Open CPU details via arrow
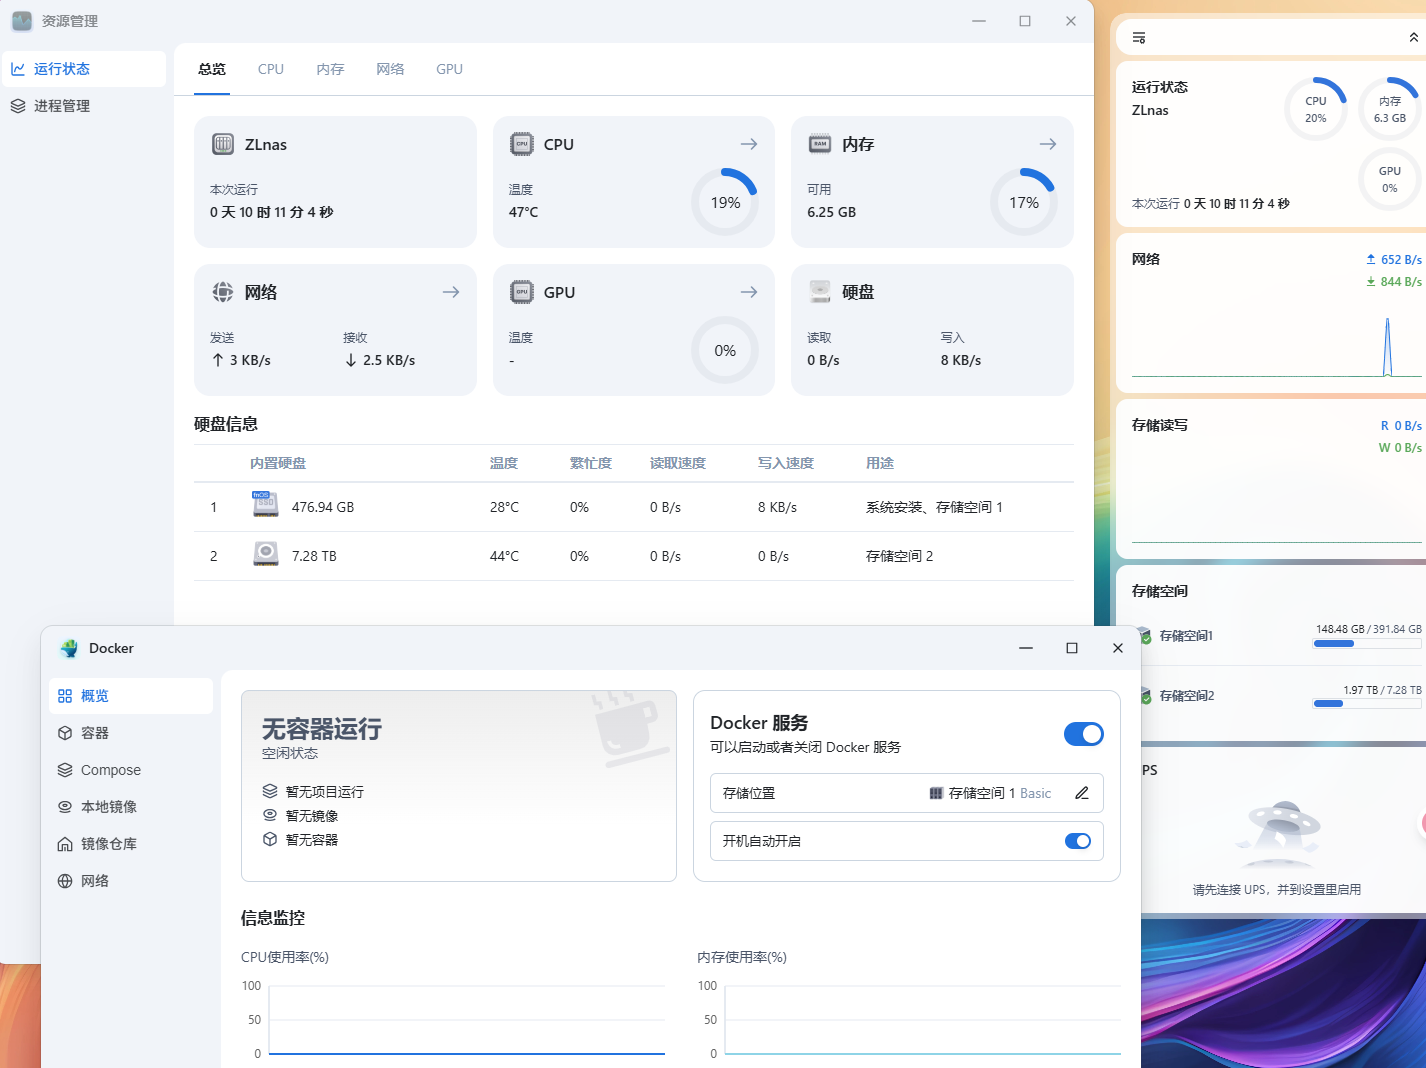Screen dimensions: 1426x1068 pyautogui.click(x=748, y=144)
